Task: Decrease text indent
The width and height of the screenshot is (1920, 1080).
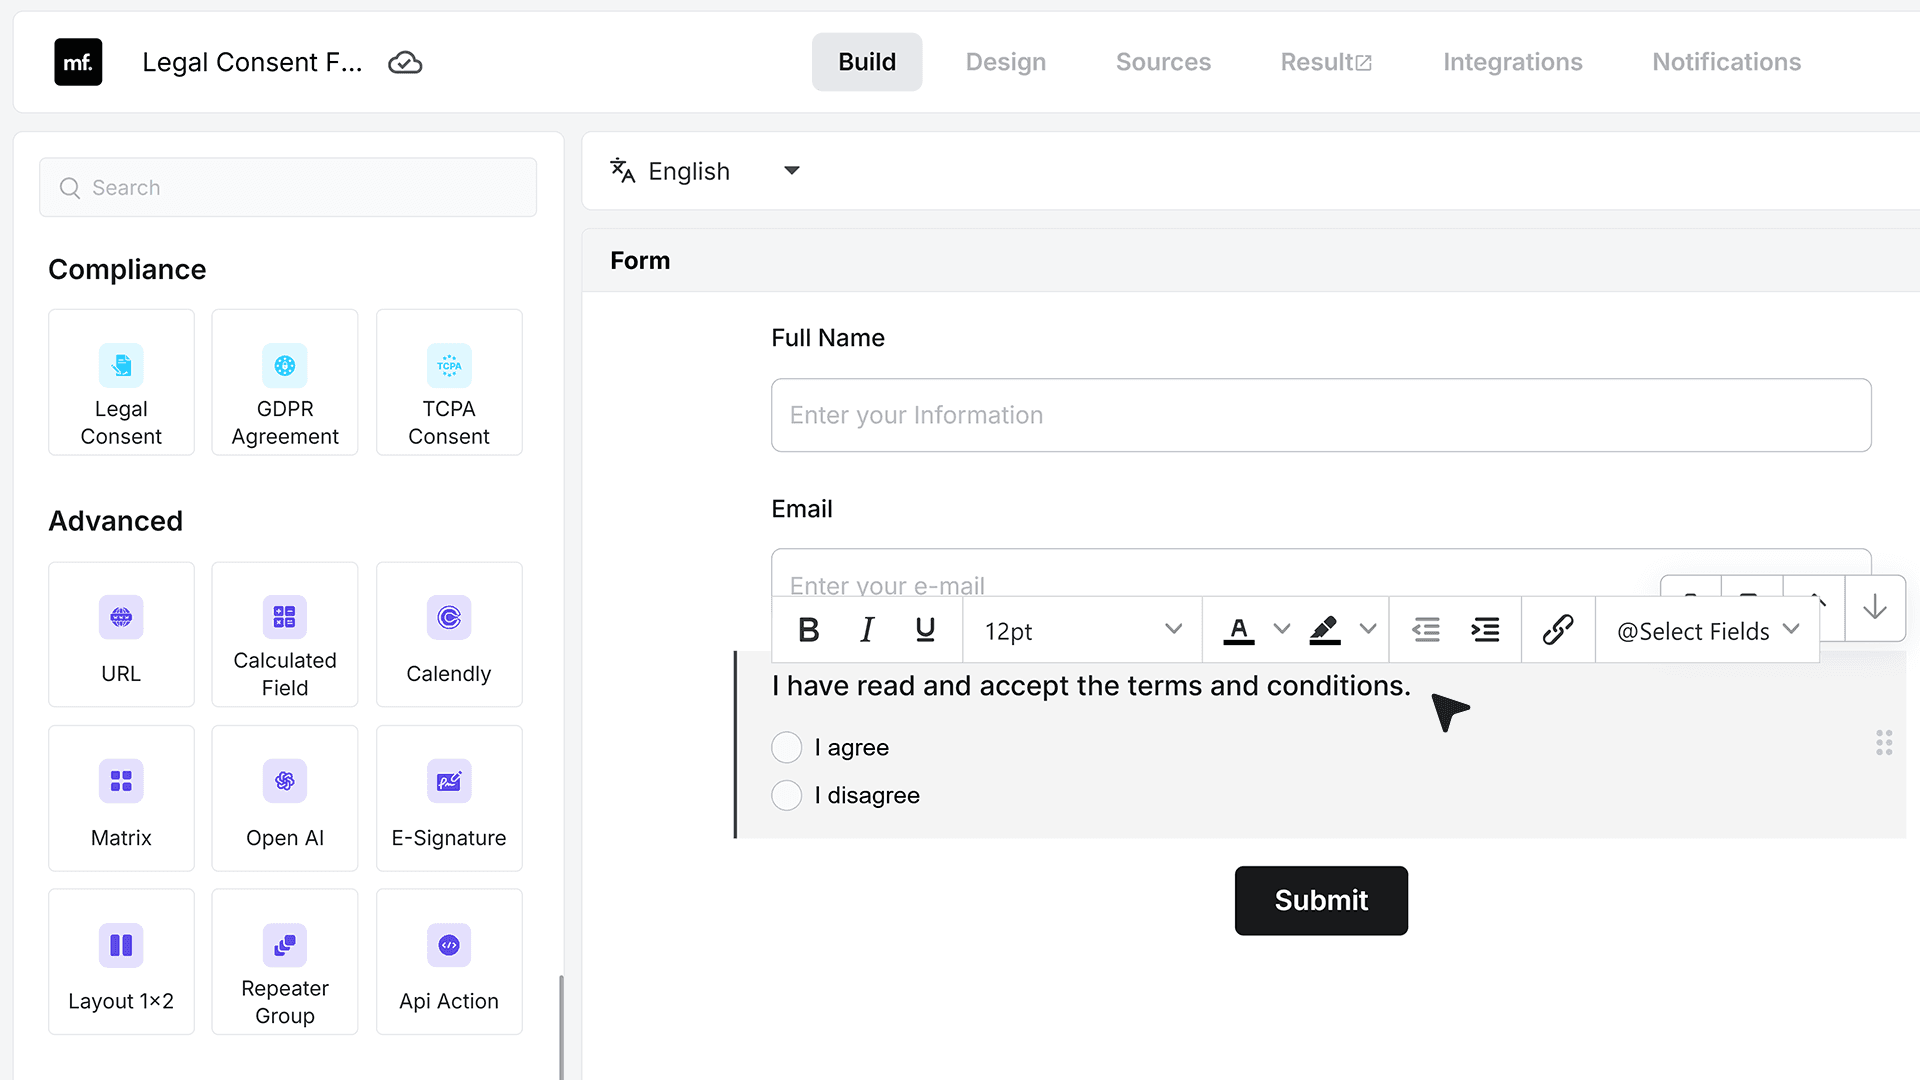Action: tap(1426, 630)
